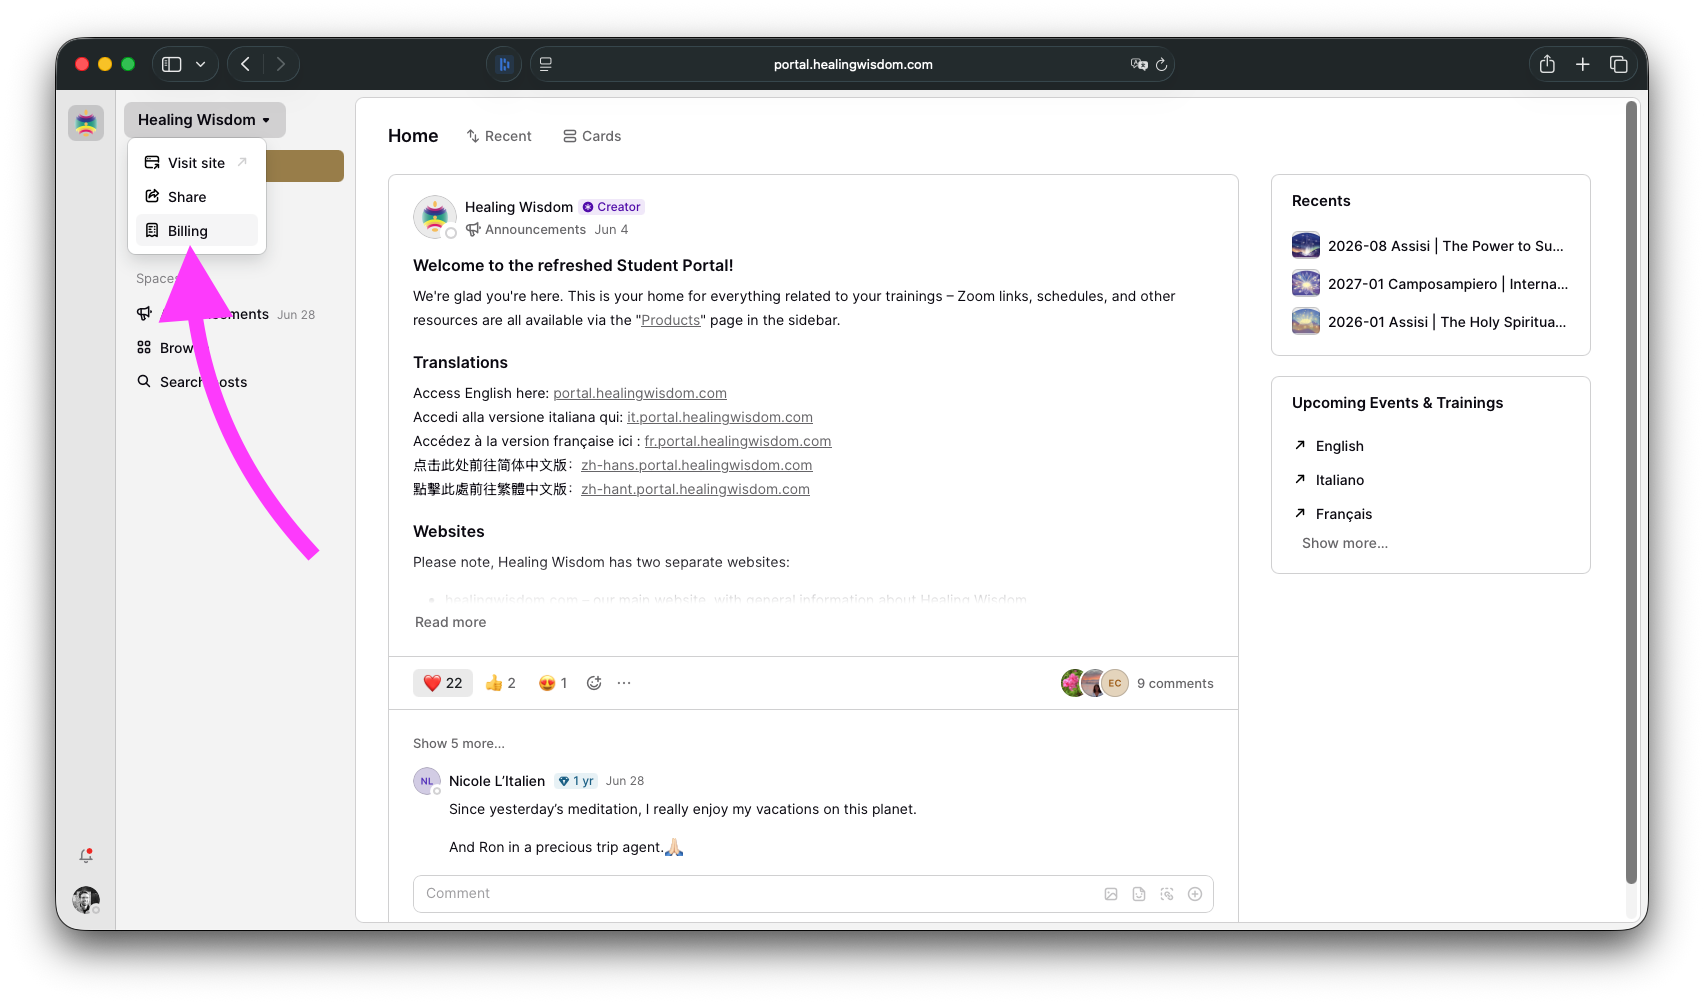Open Billing from the dropdown menu
This screenshot has width=1704, height=1004.
point(197,231)
